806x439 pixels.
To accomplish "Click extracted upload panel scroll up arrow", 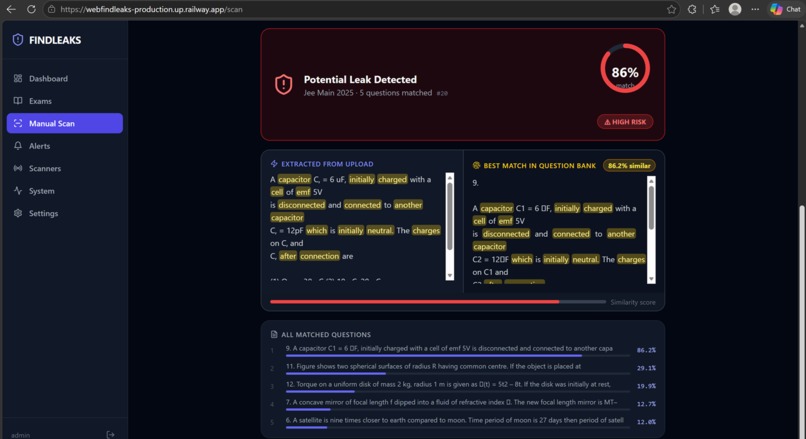I will click(x=450, y=177).
